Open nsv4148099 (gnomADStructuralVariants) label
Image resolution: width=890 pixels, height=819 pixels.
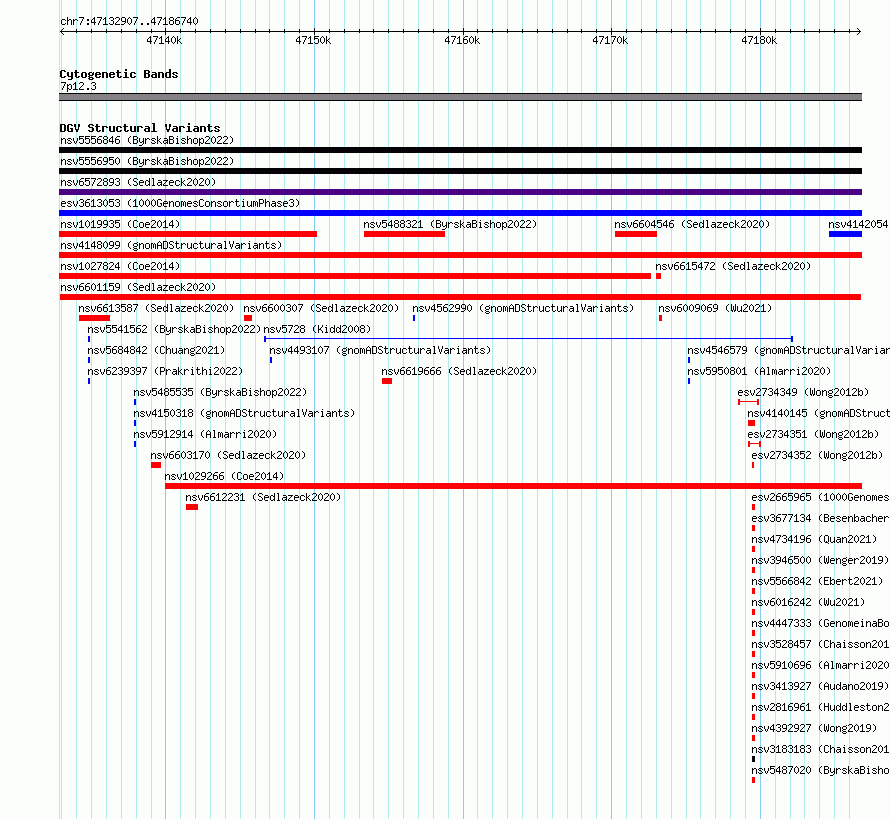pos(171,245)
